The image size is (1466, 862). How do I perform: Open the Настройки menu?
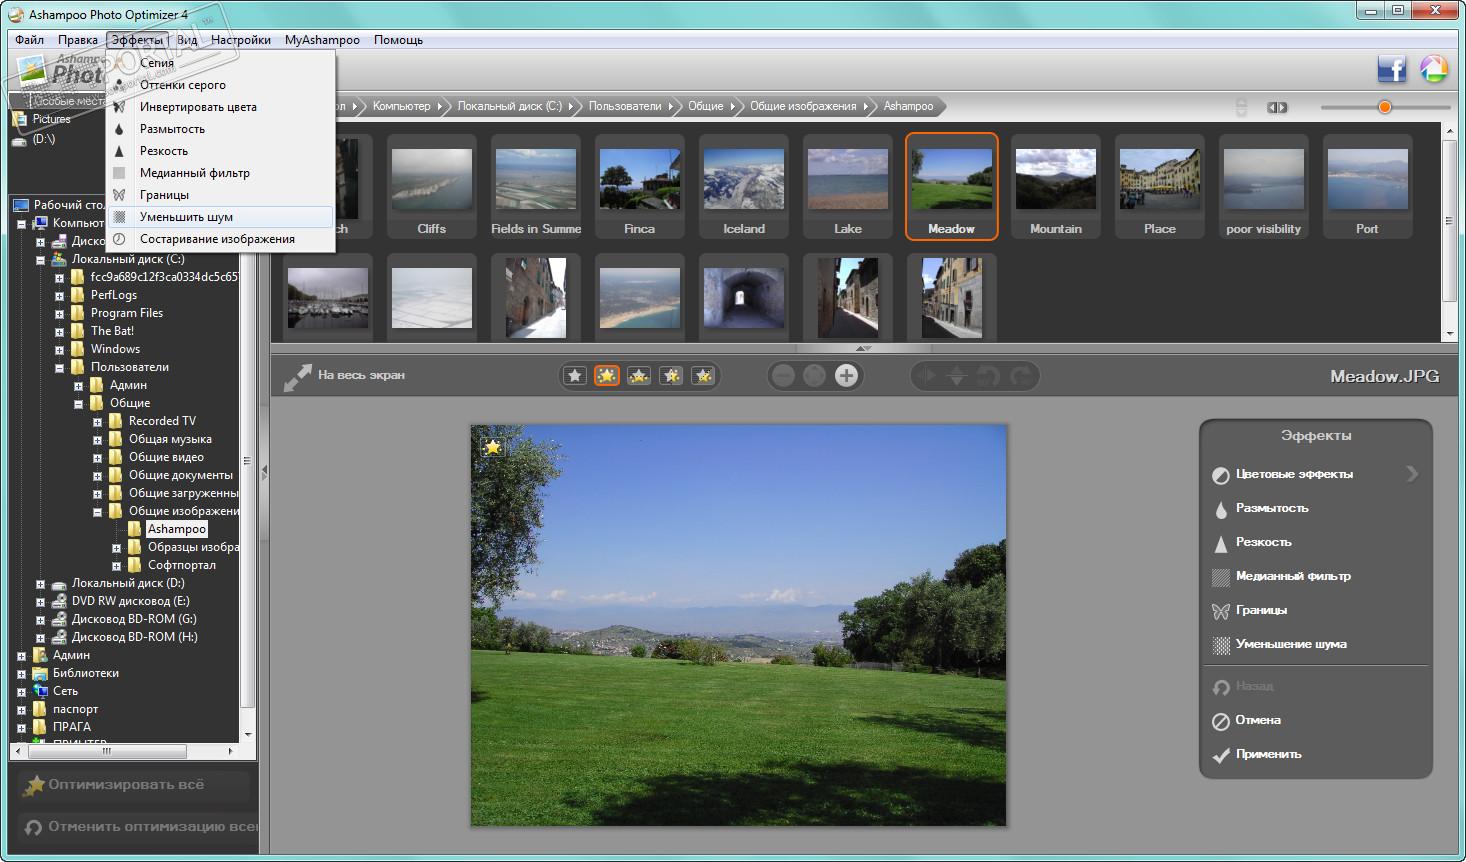[x=241, y=40]
